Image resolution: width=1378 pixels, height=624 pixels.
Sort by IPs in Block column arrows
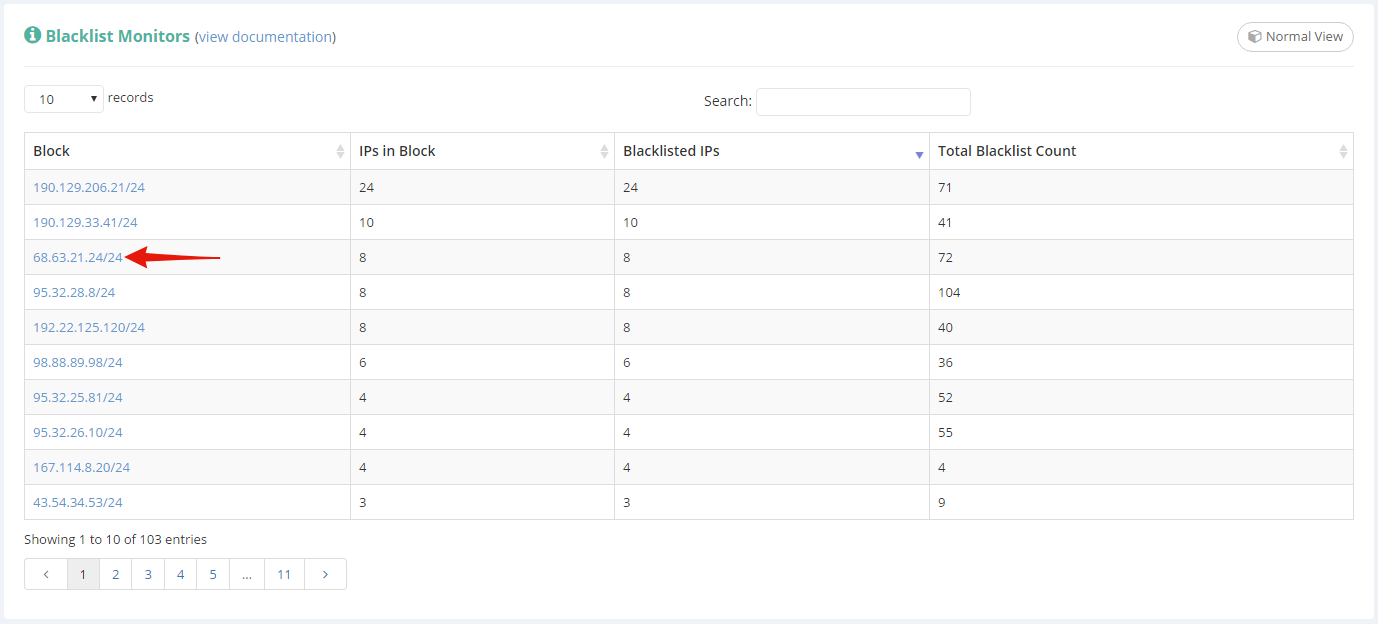pyautogui.click(x=604, y=152)
